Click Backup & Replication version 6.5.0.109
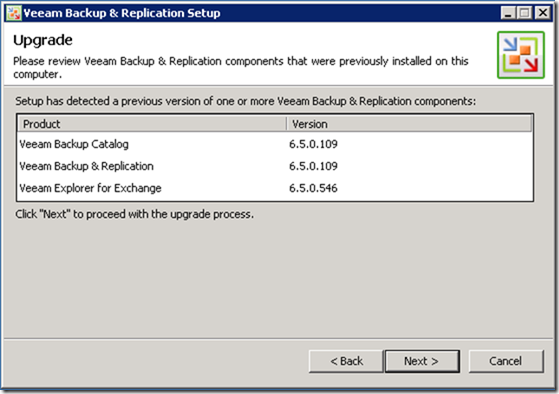The height and width of the screenshot is (394, 559). click(x=313, y=166)
